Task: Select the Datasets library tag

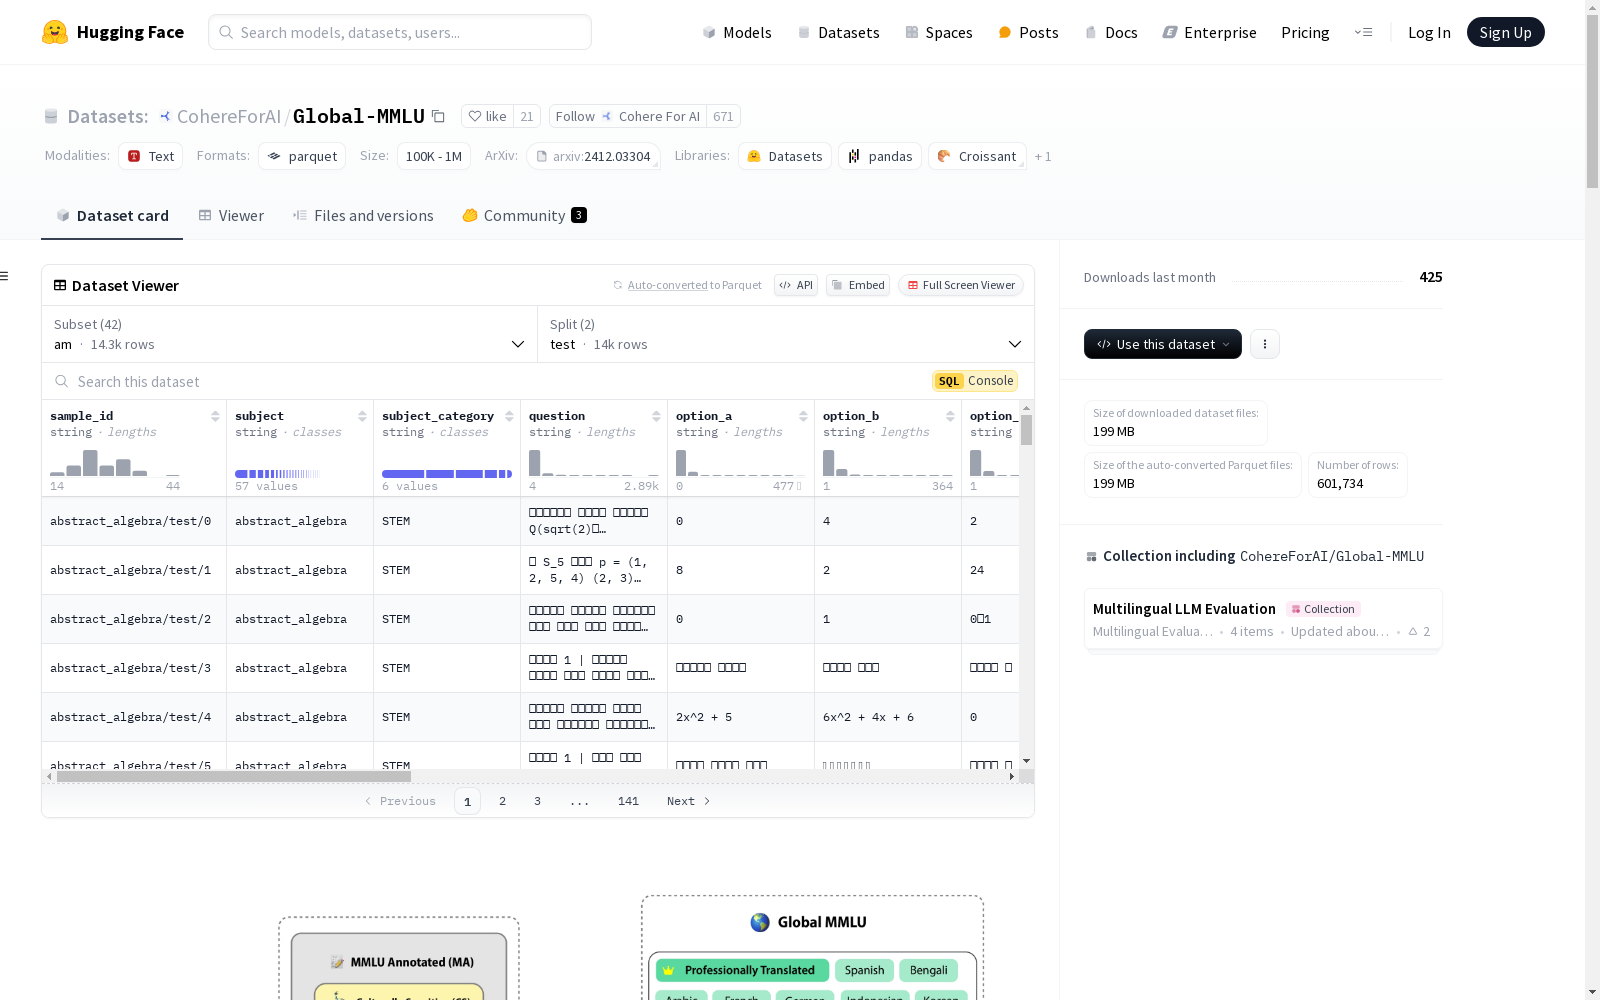Action: point(785,156)
